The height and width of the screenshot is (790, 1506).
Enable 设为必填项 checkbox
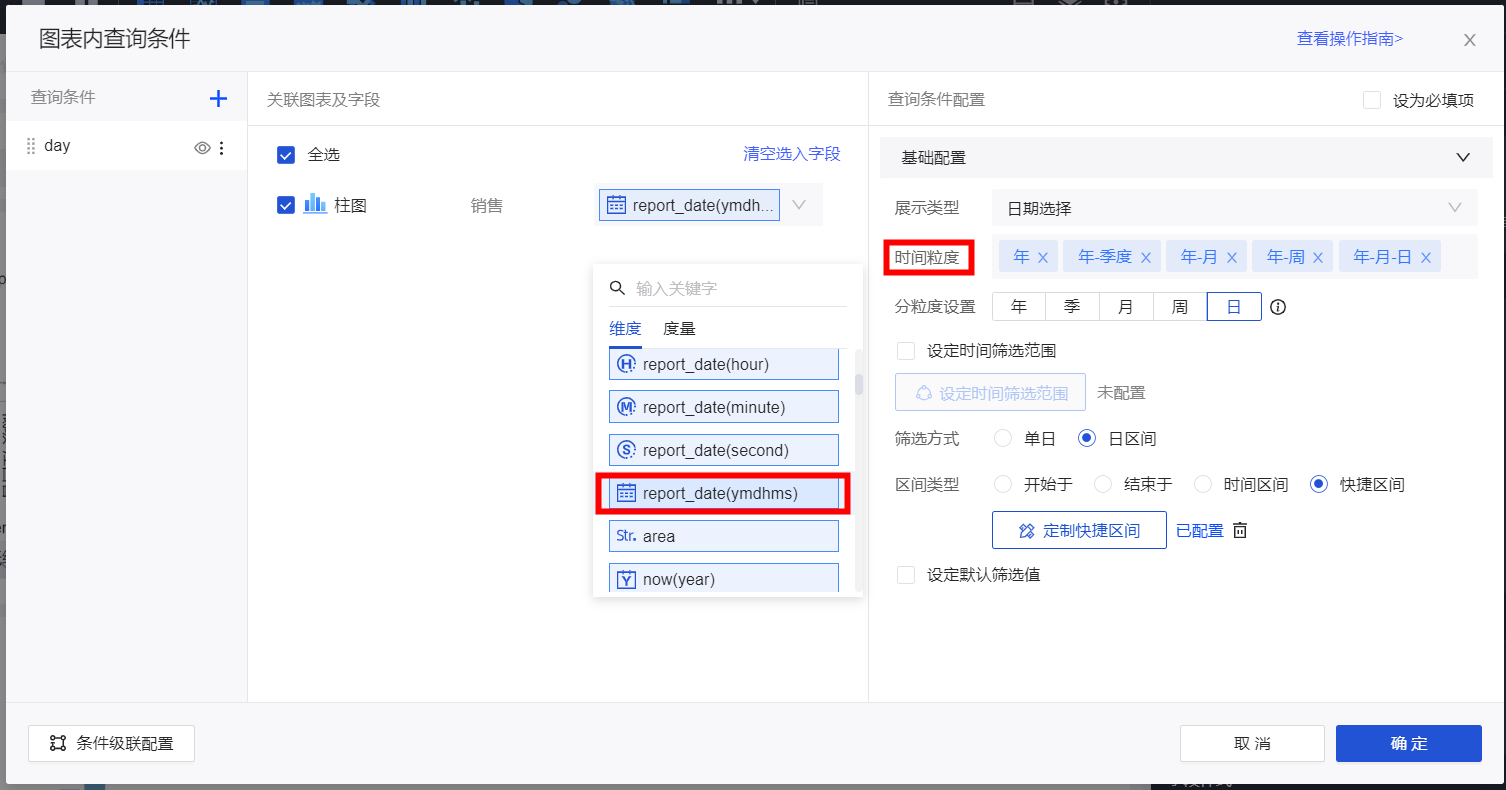tap(1372, 100)
